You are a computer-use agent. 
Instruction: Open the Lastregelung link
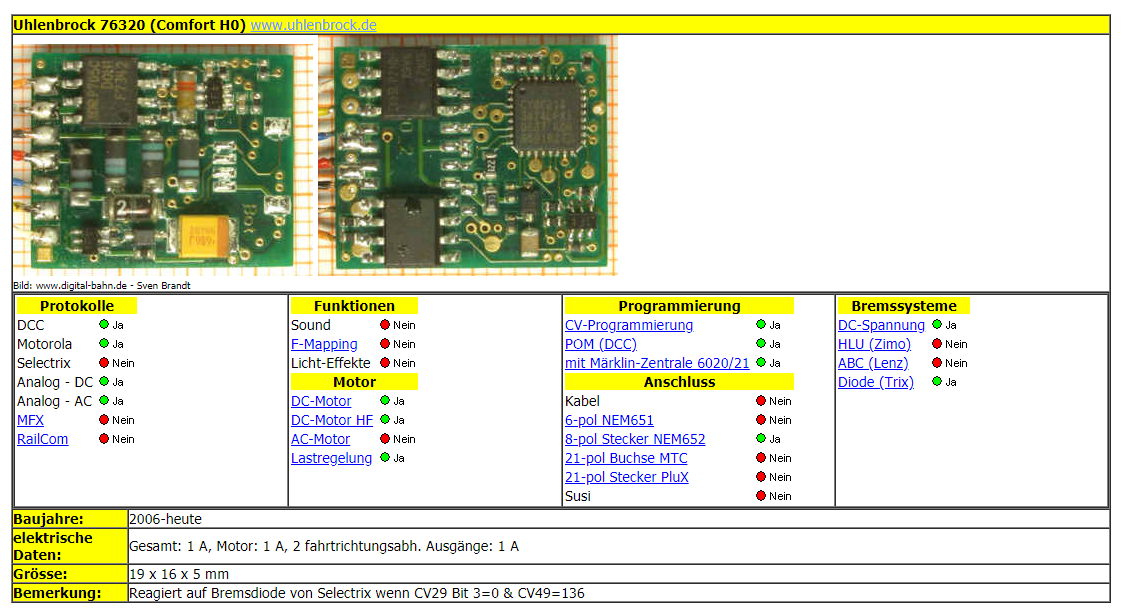[331, 458]
